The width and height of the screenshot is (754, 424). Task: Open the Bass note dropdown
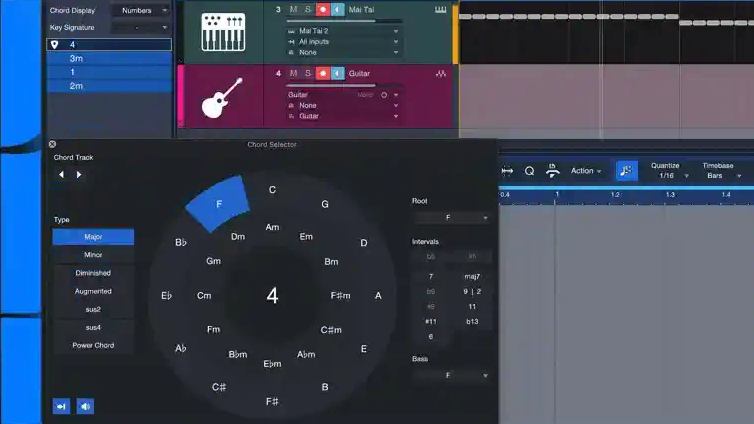(451, 375)
